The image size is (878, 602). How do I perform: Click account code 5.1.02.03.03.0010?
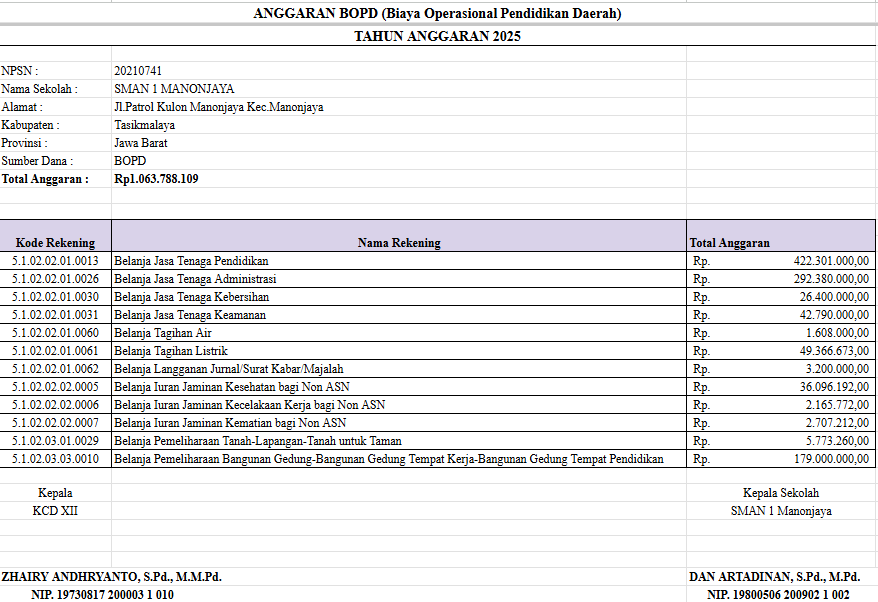point(56,459)
